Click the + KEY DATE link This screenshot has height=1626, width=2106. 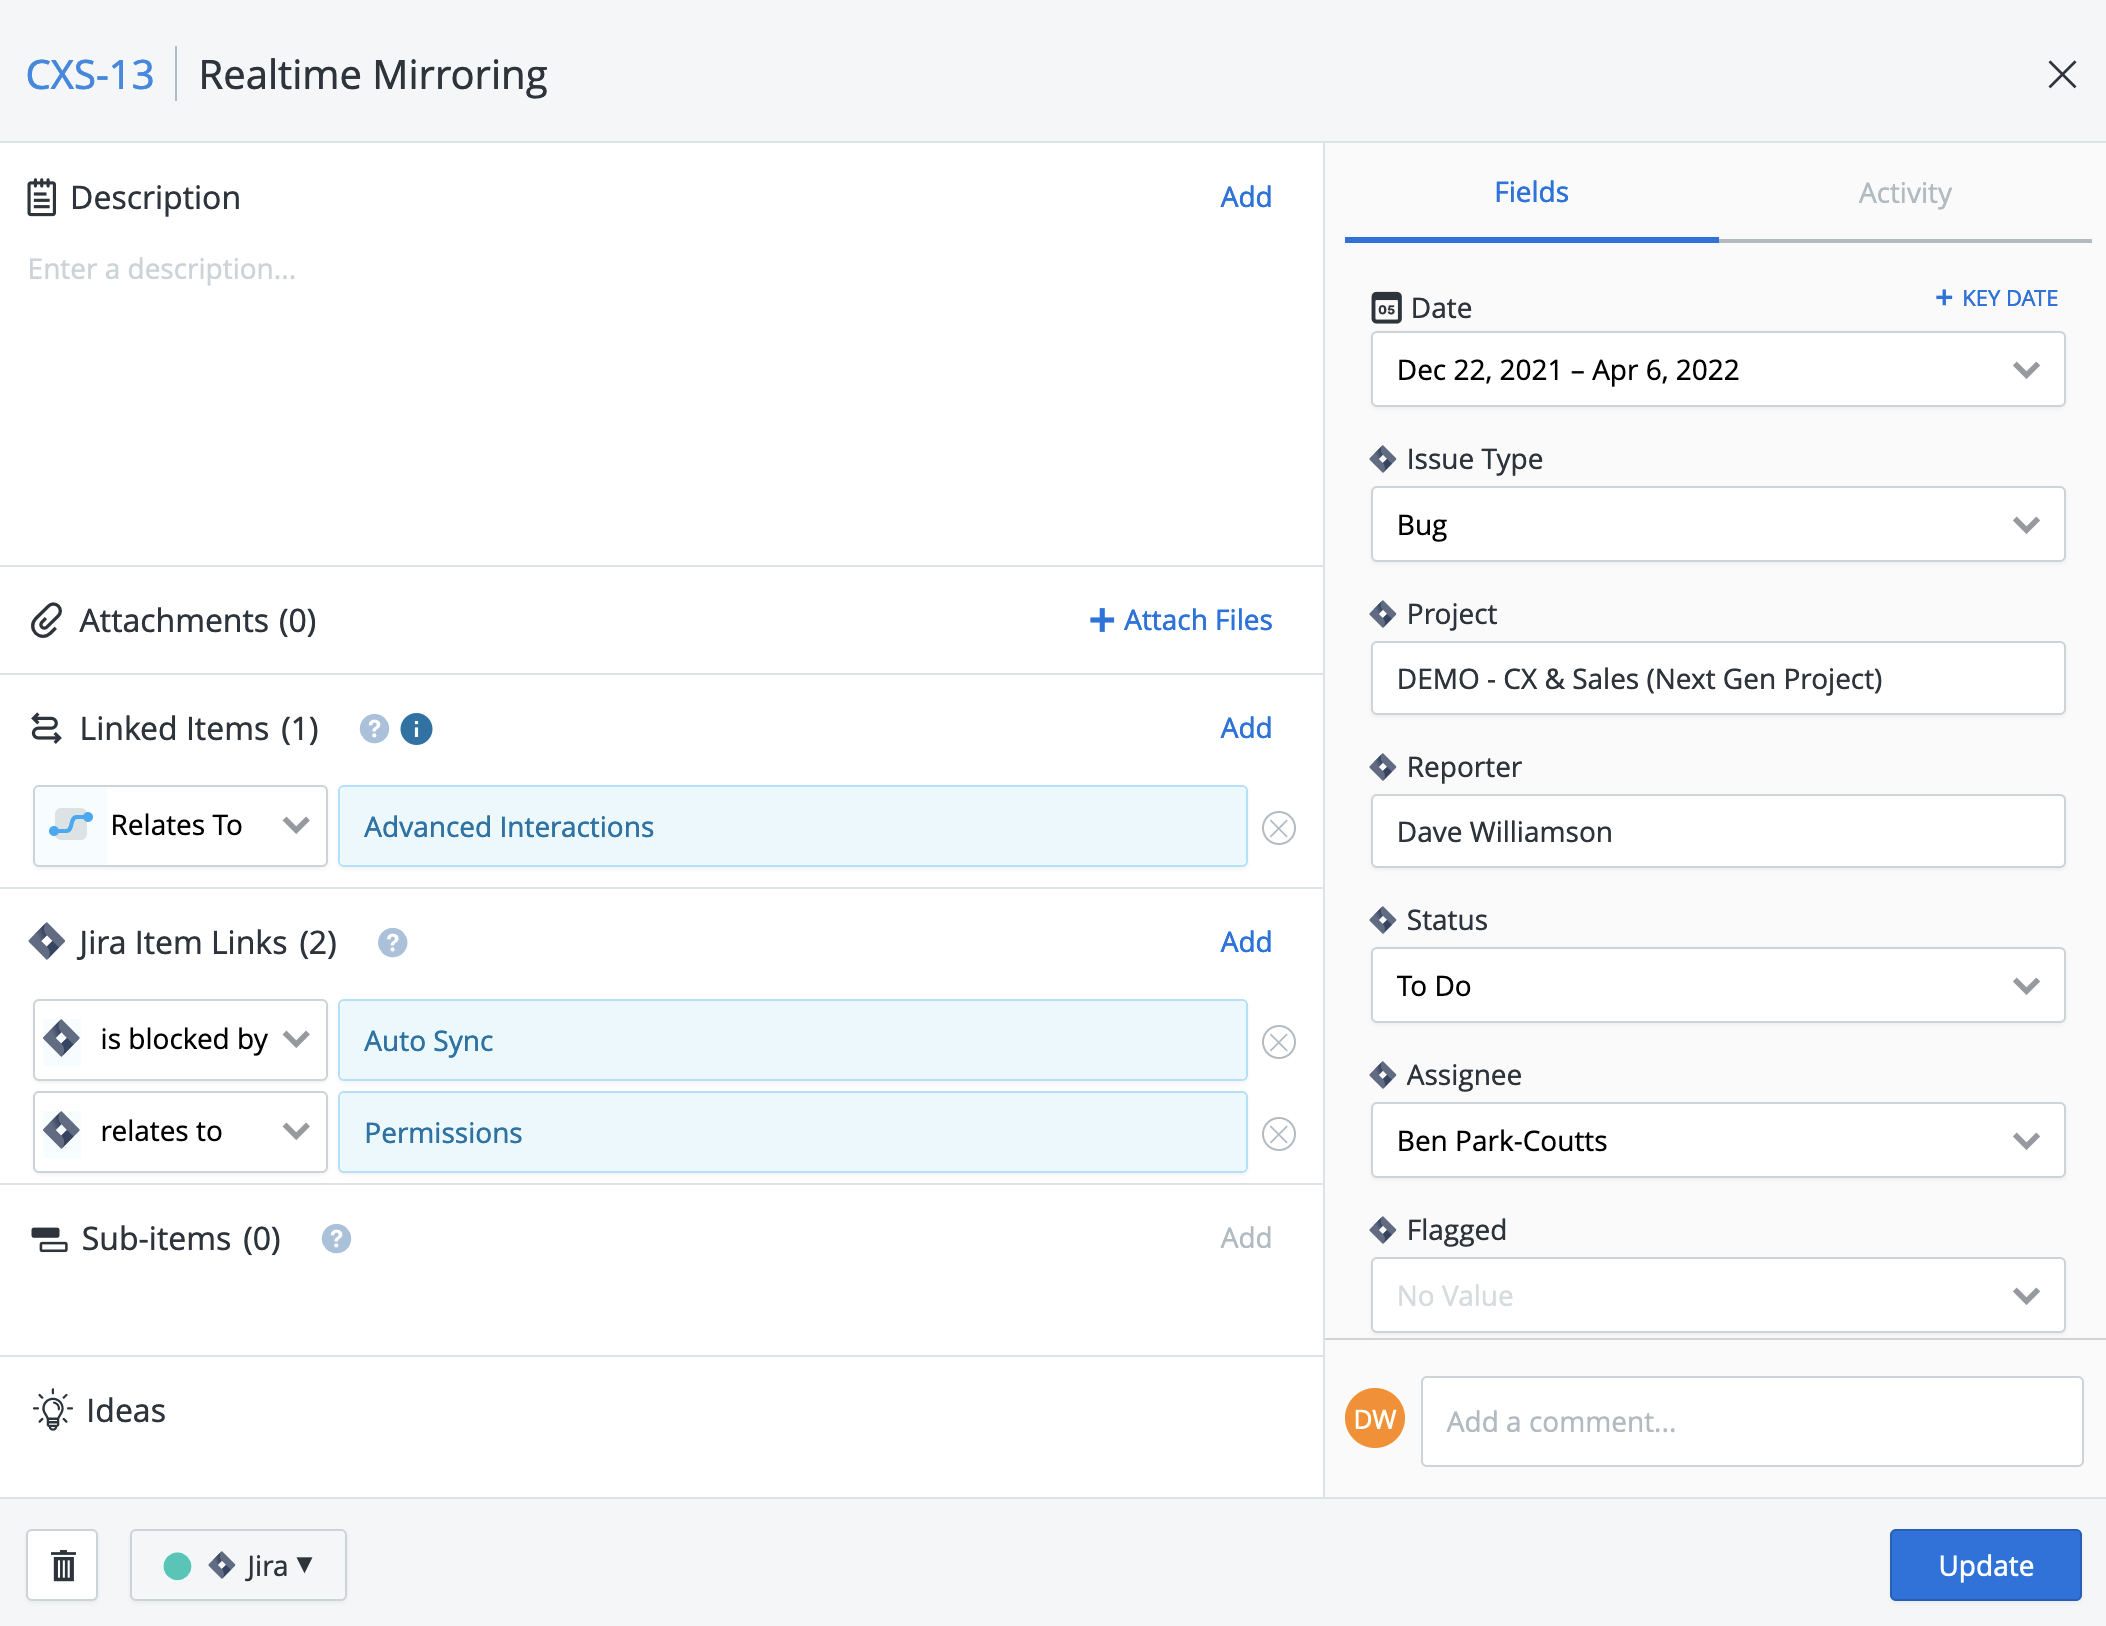point(1996,298)
